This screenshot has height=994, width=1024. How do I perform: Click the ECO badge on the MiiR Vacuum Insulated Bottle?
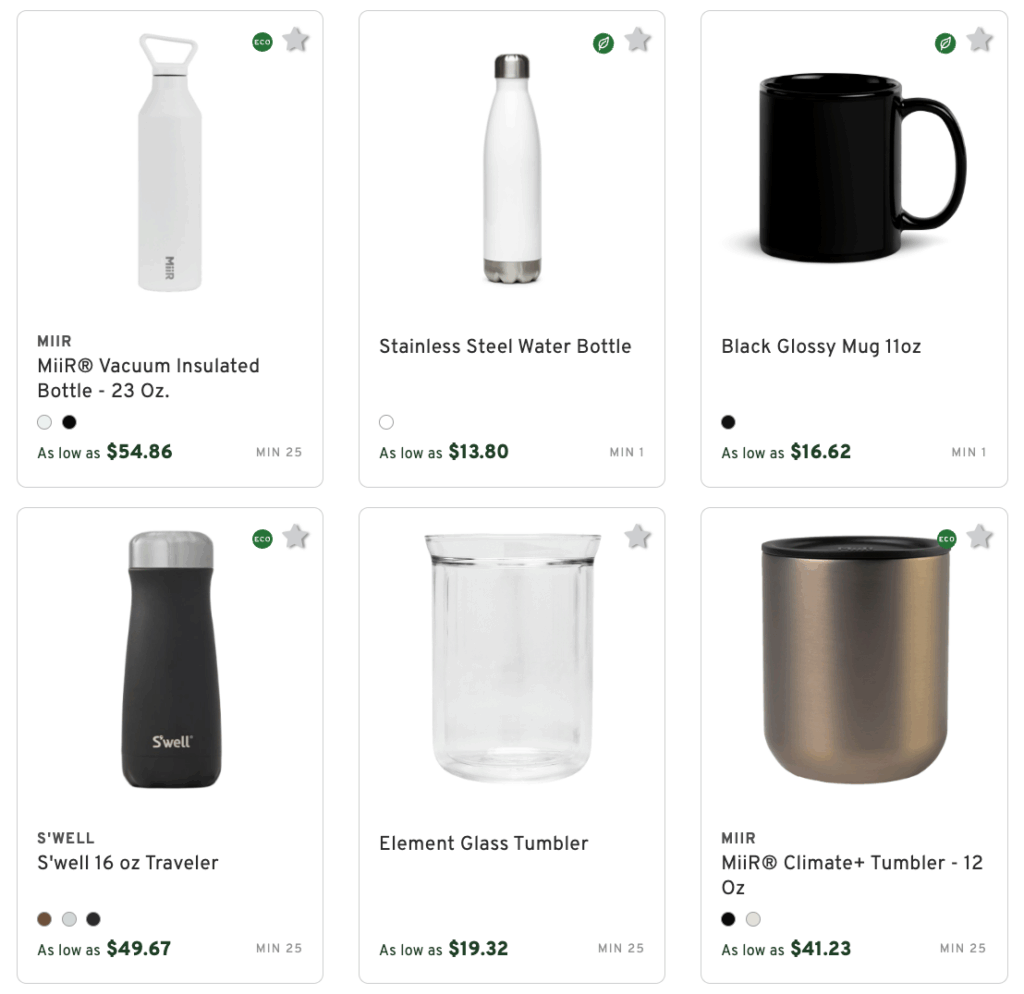click(x=262, y=42)
